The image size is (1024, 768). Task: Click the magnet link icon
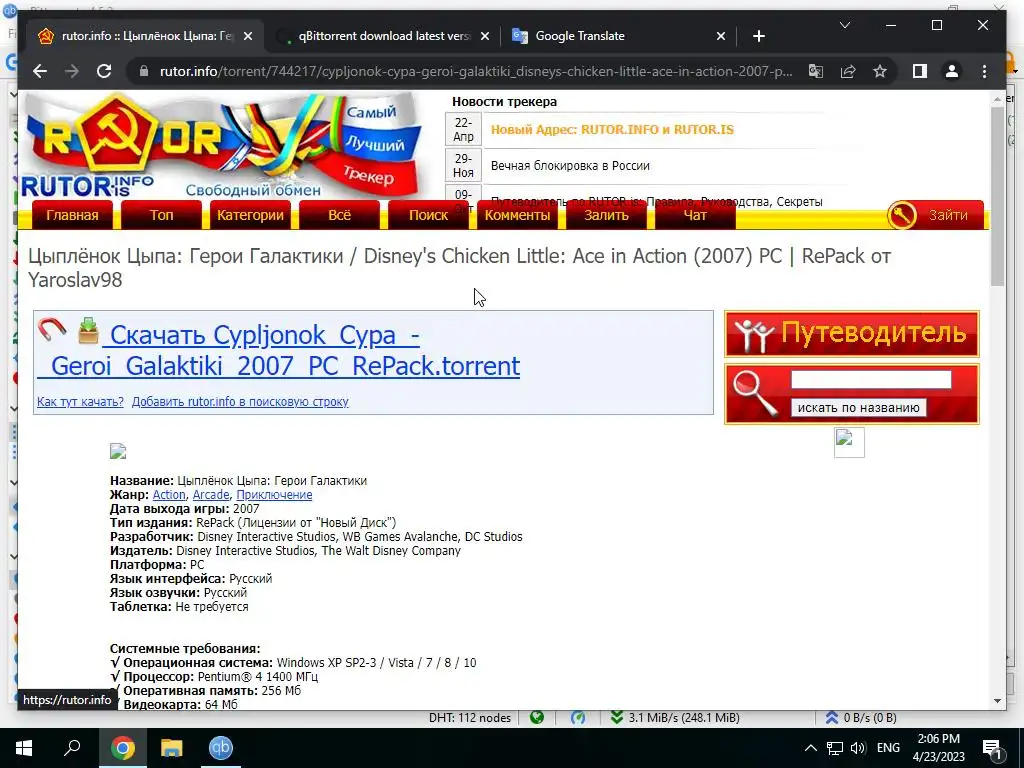point(52,330)
